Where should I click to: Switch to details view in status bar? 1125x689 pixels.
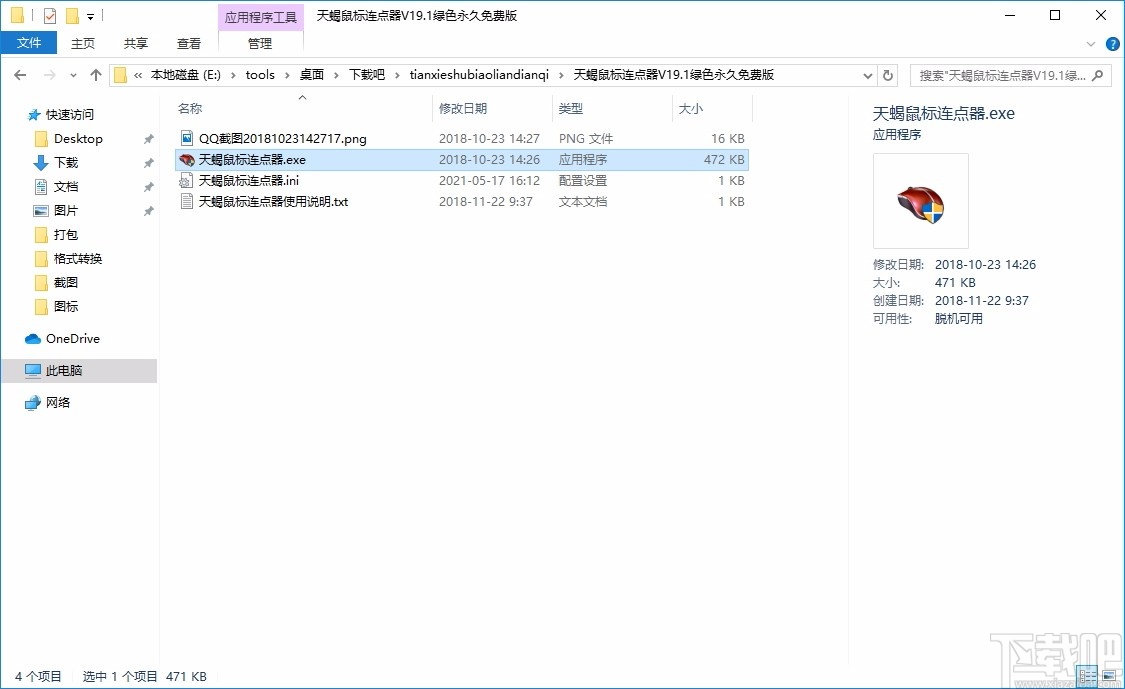click(x=1086, y=676)
